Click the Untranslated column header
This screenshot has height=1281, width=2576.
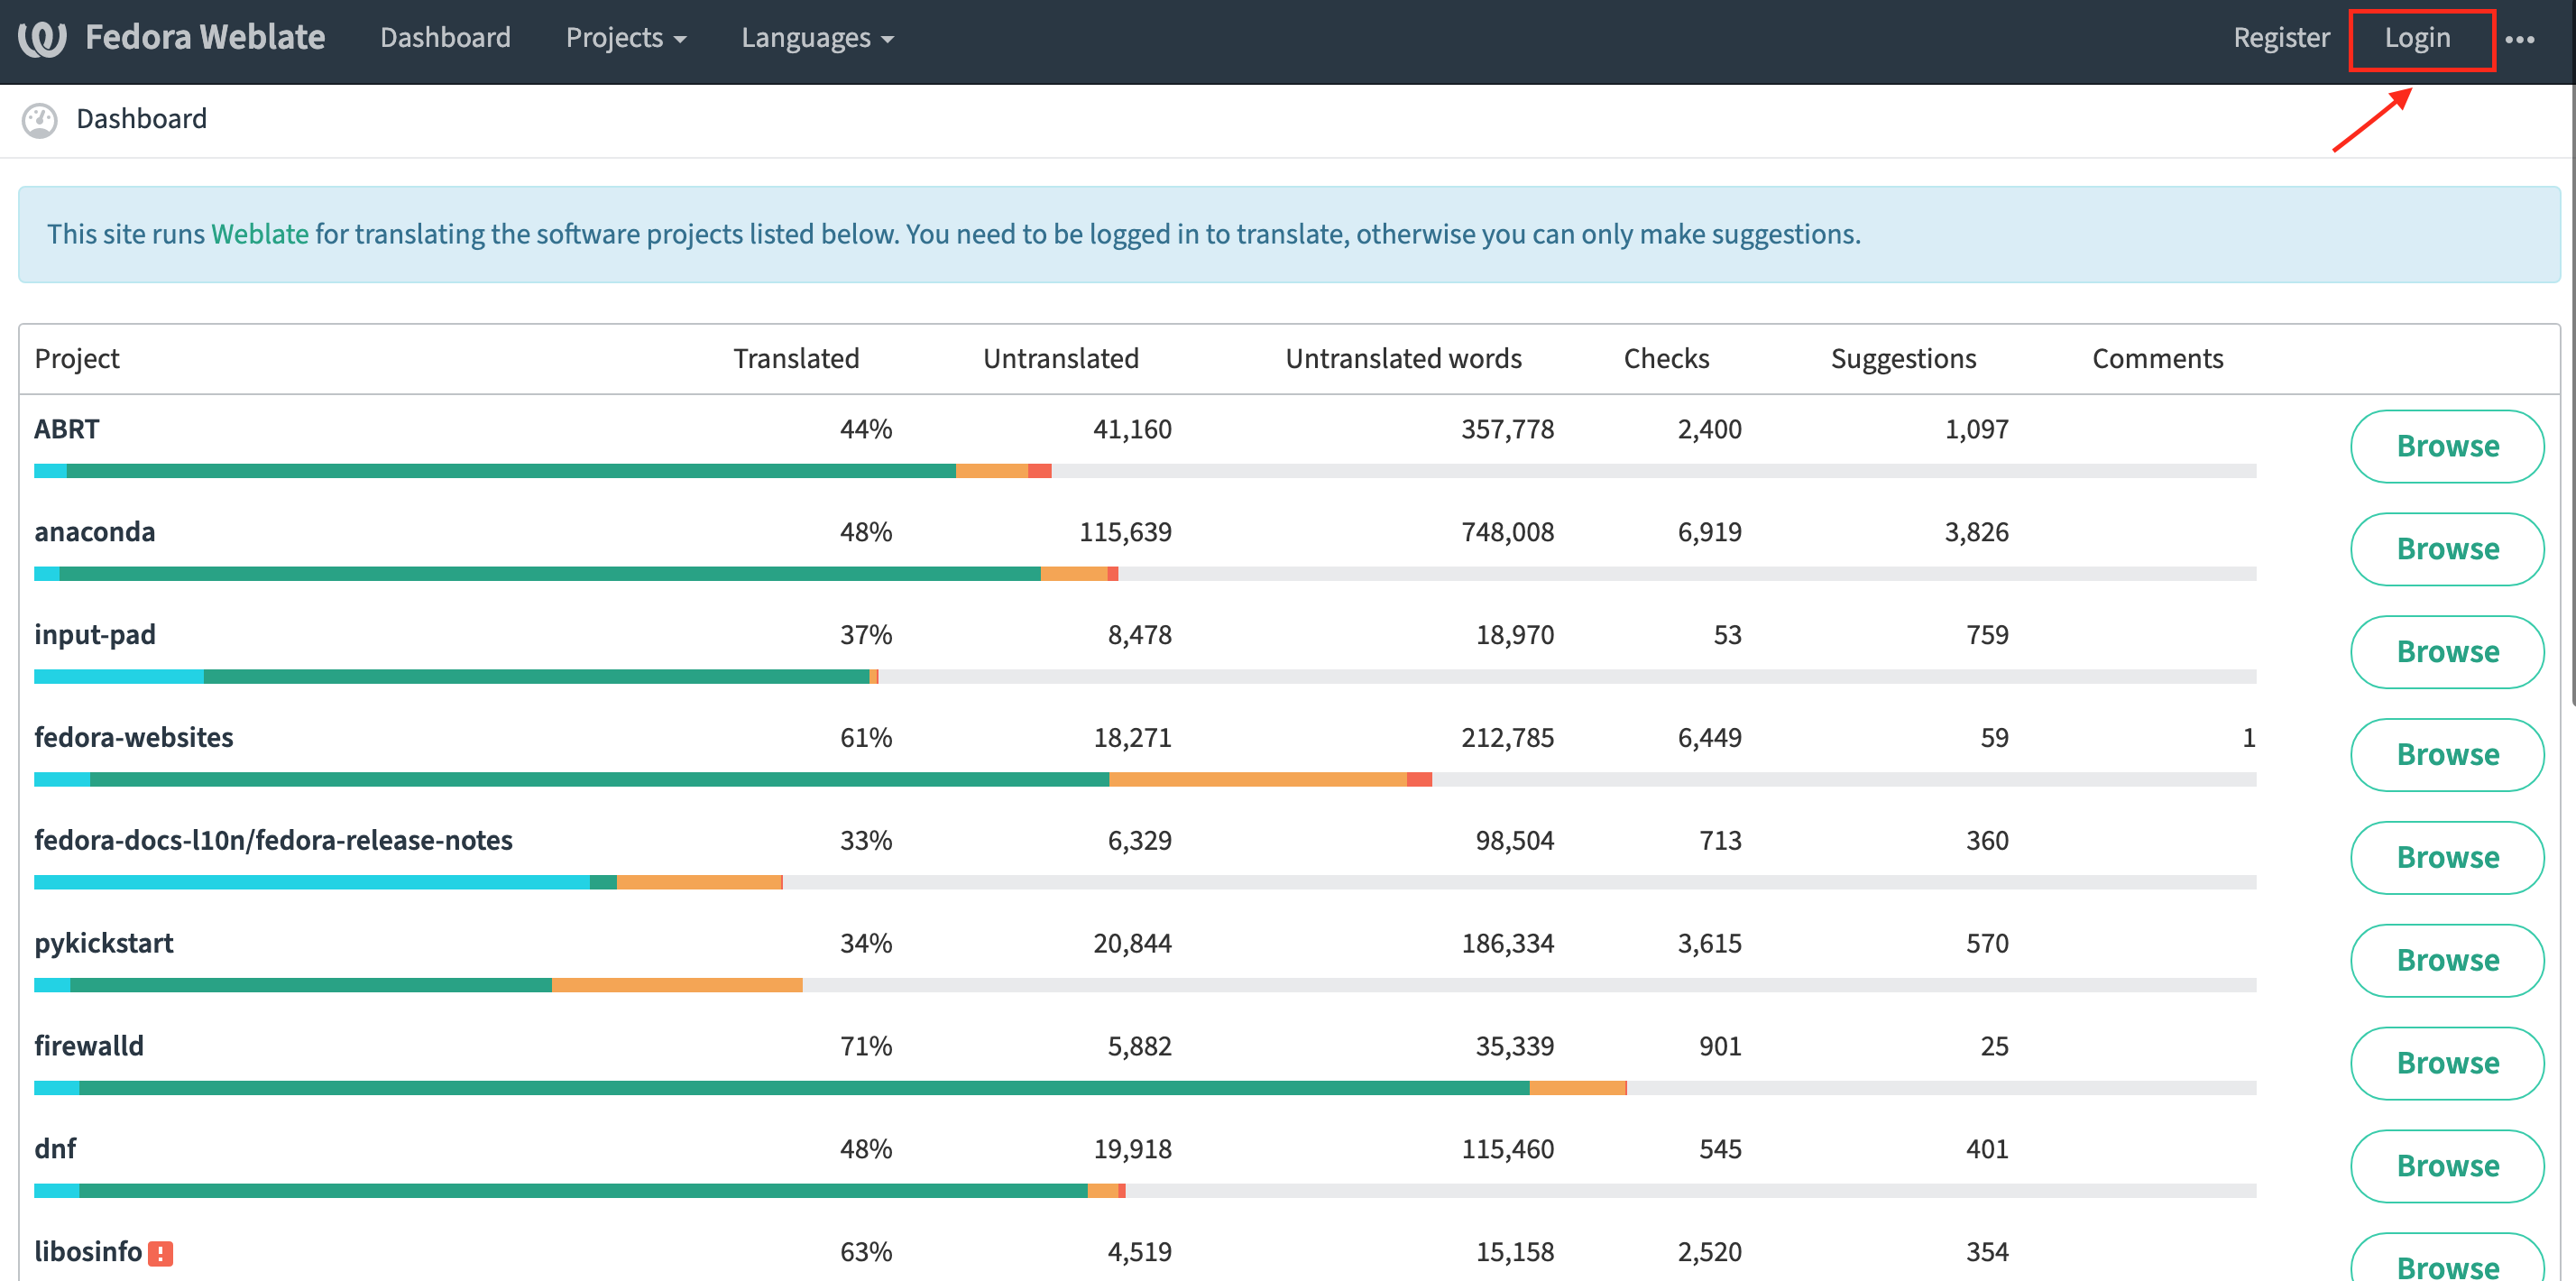1061,359
